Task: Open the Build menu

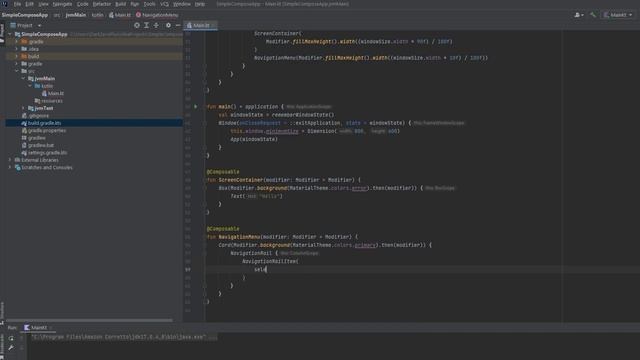Action: pos(120,4)
